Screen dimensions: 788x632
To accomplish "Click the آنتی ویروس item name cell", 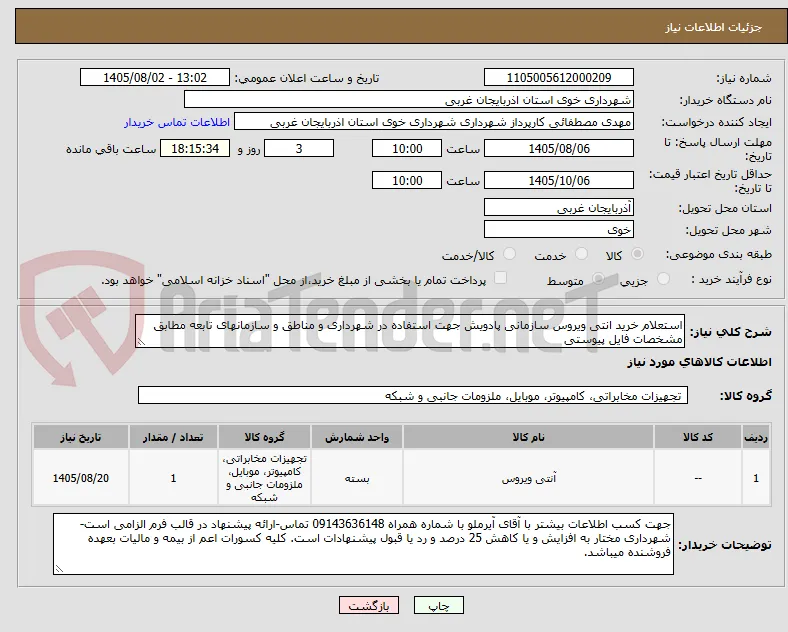I will 528,478.
